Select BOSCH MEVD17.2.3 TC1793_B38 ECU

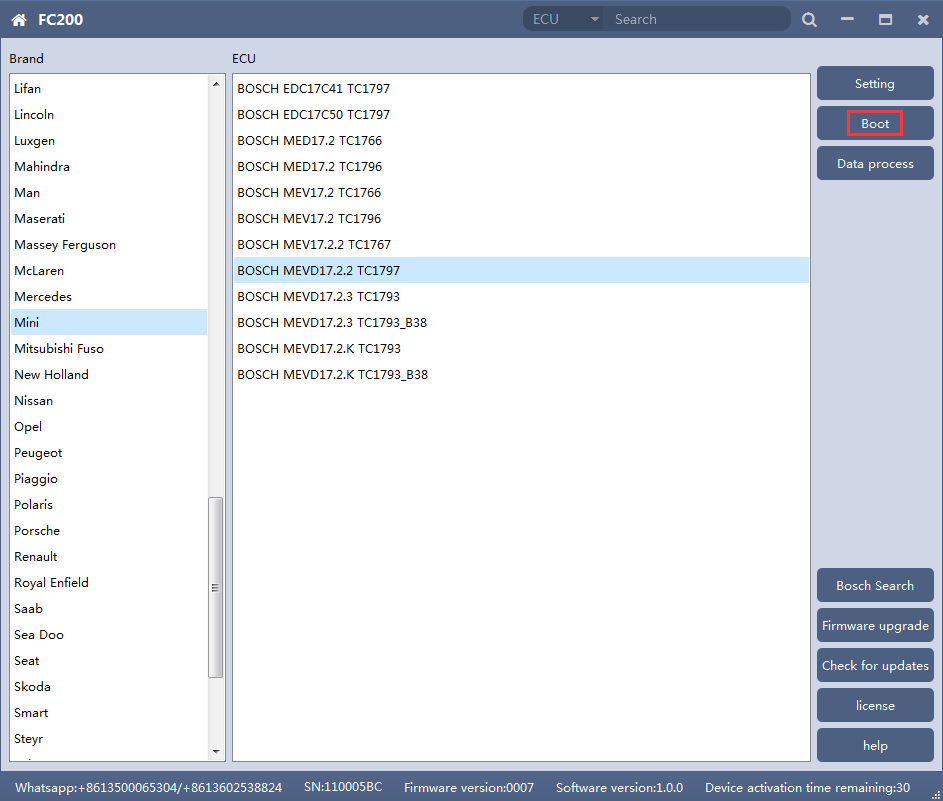[521, 322]
